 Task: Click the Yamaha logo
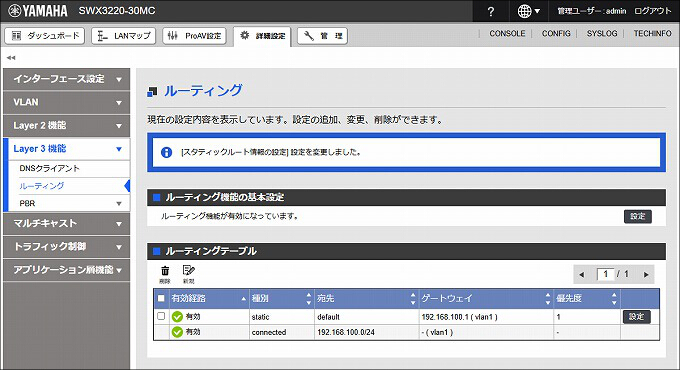[38, 11]
